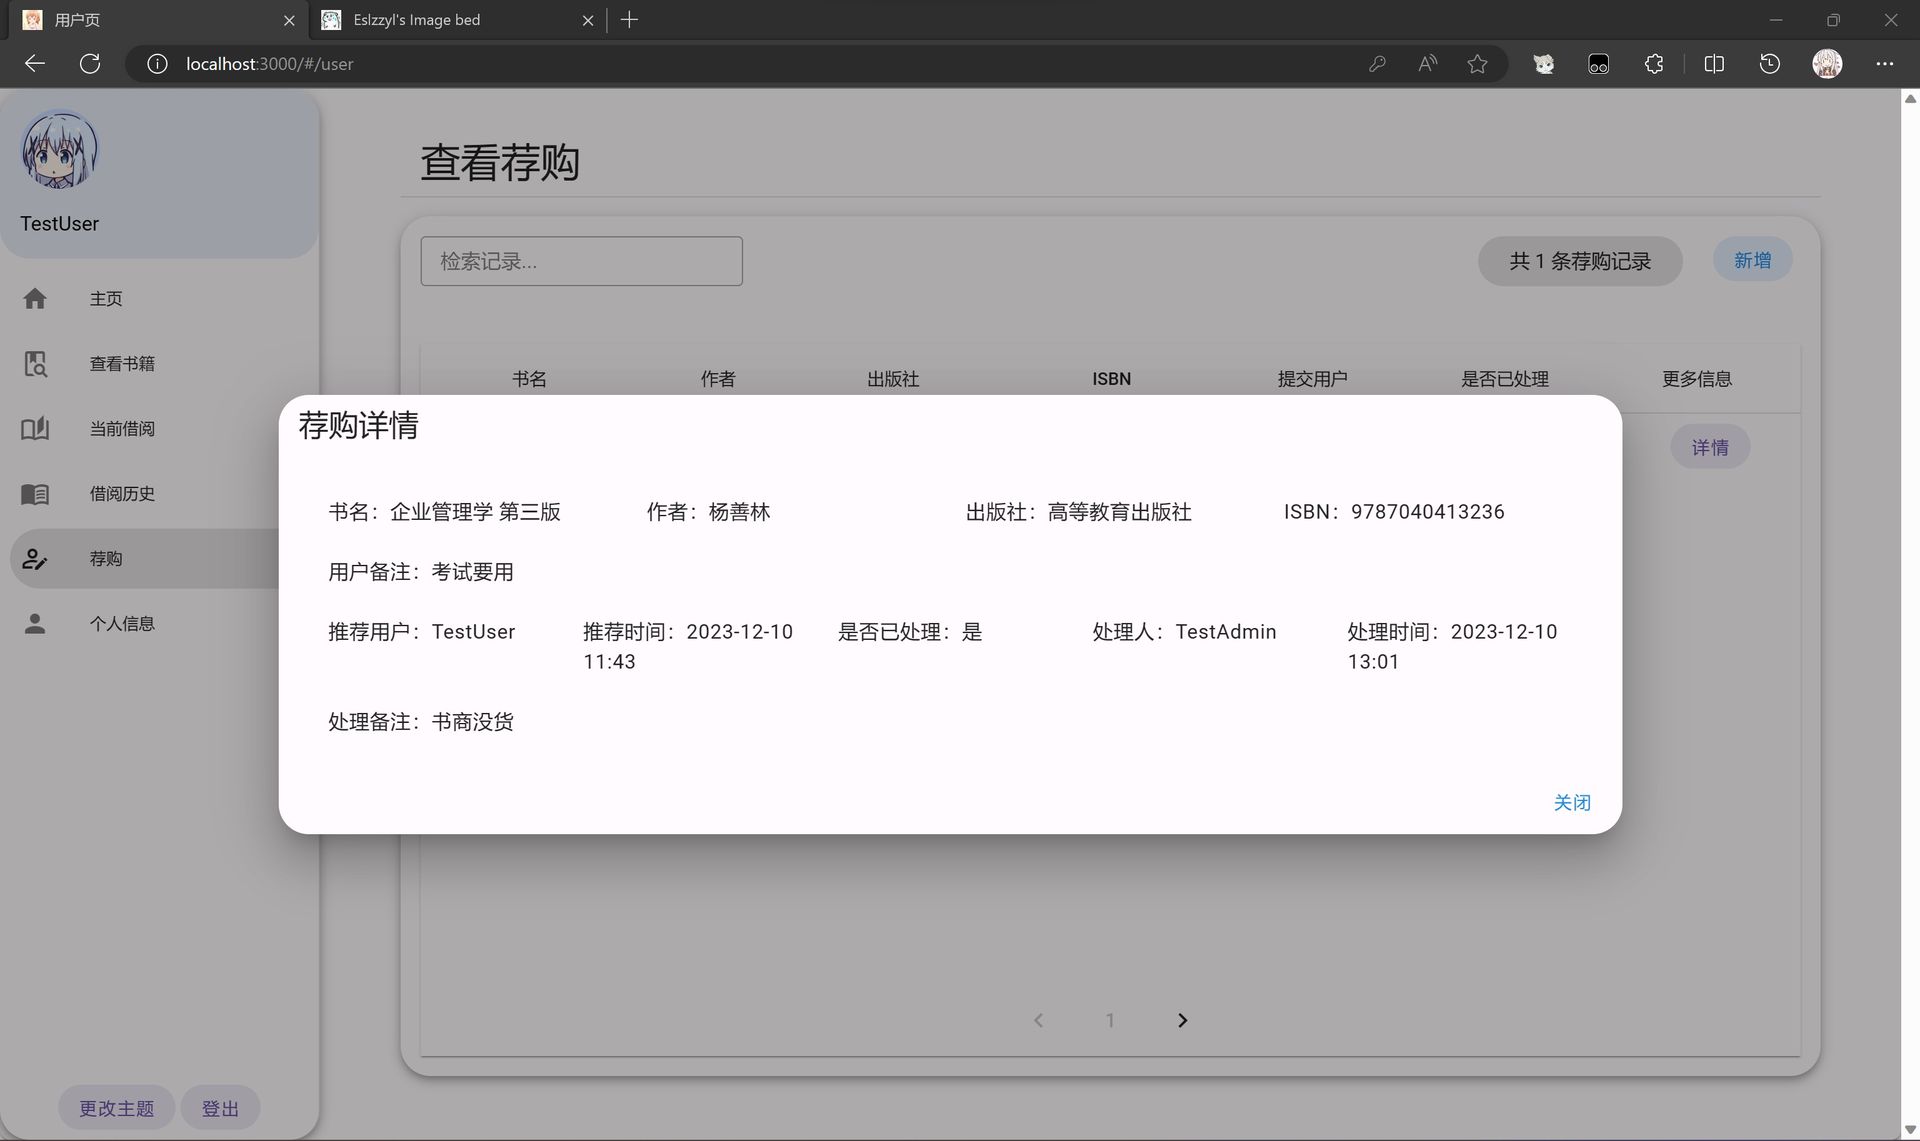Click the vertical scrollbar down arrow
The image size is (1920, 1141).
pos(1909,1129)
